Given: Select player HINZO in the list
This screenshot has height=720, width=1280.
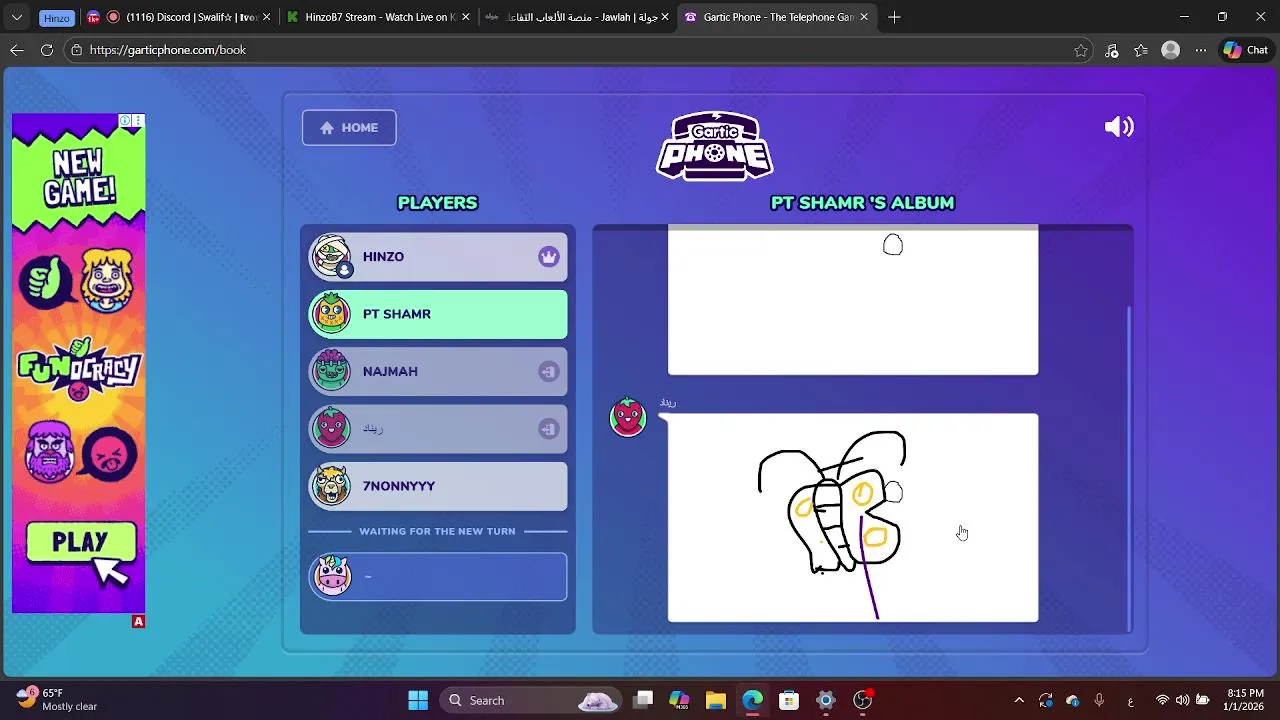Looking at the screenshot, I should pos(438,257).
